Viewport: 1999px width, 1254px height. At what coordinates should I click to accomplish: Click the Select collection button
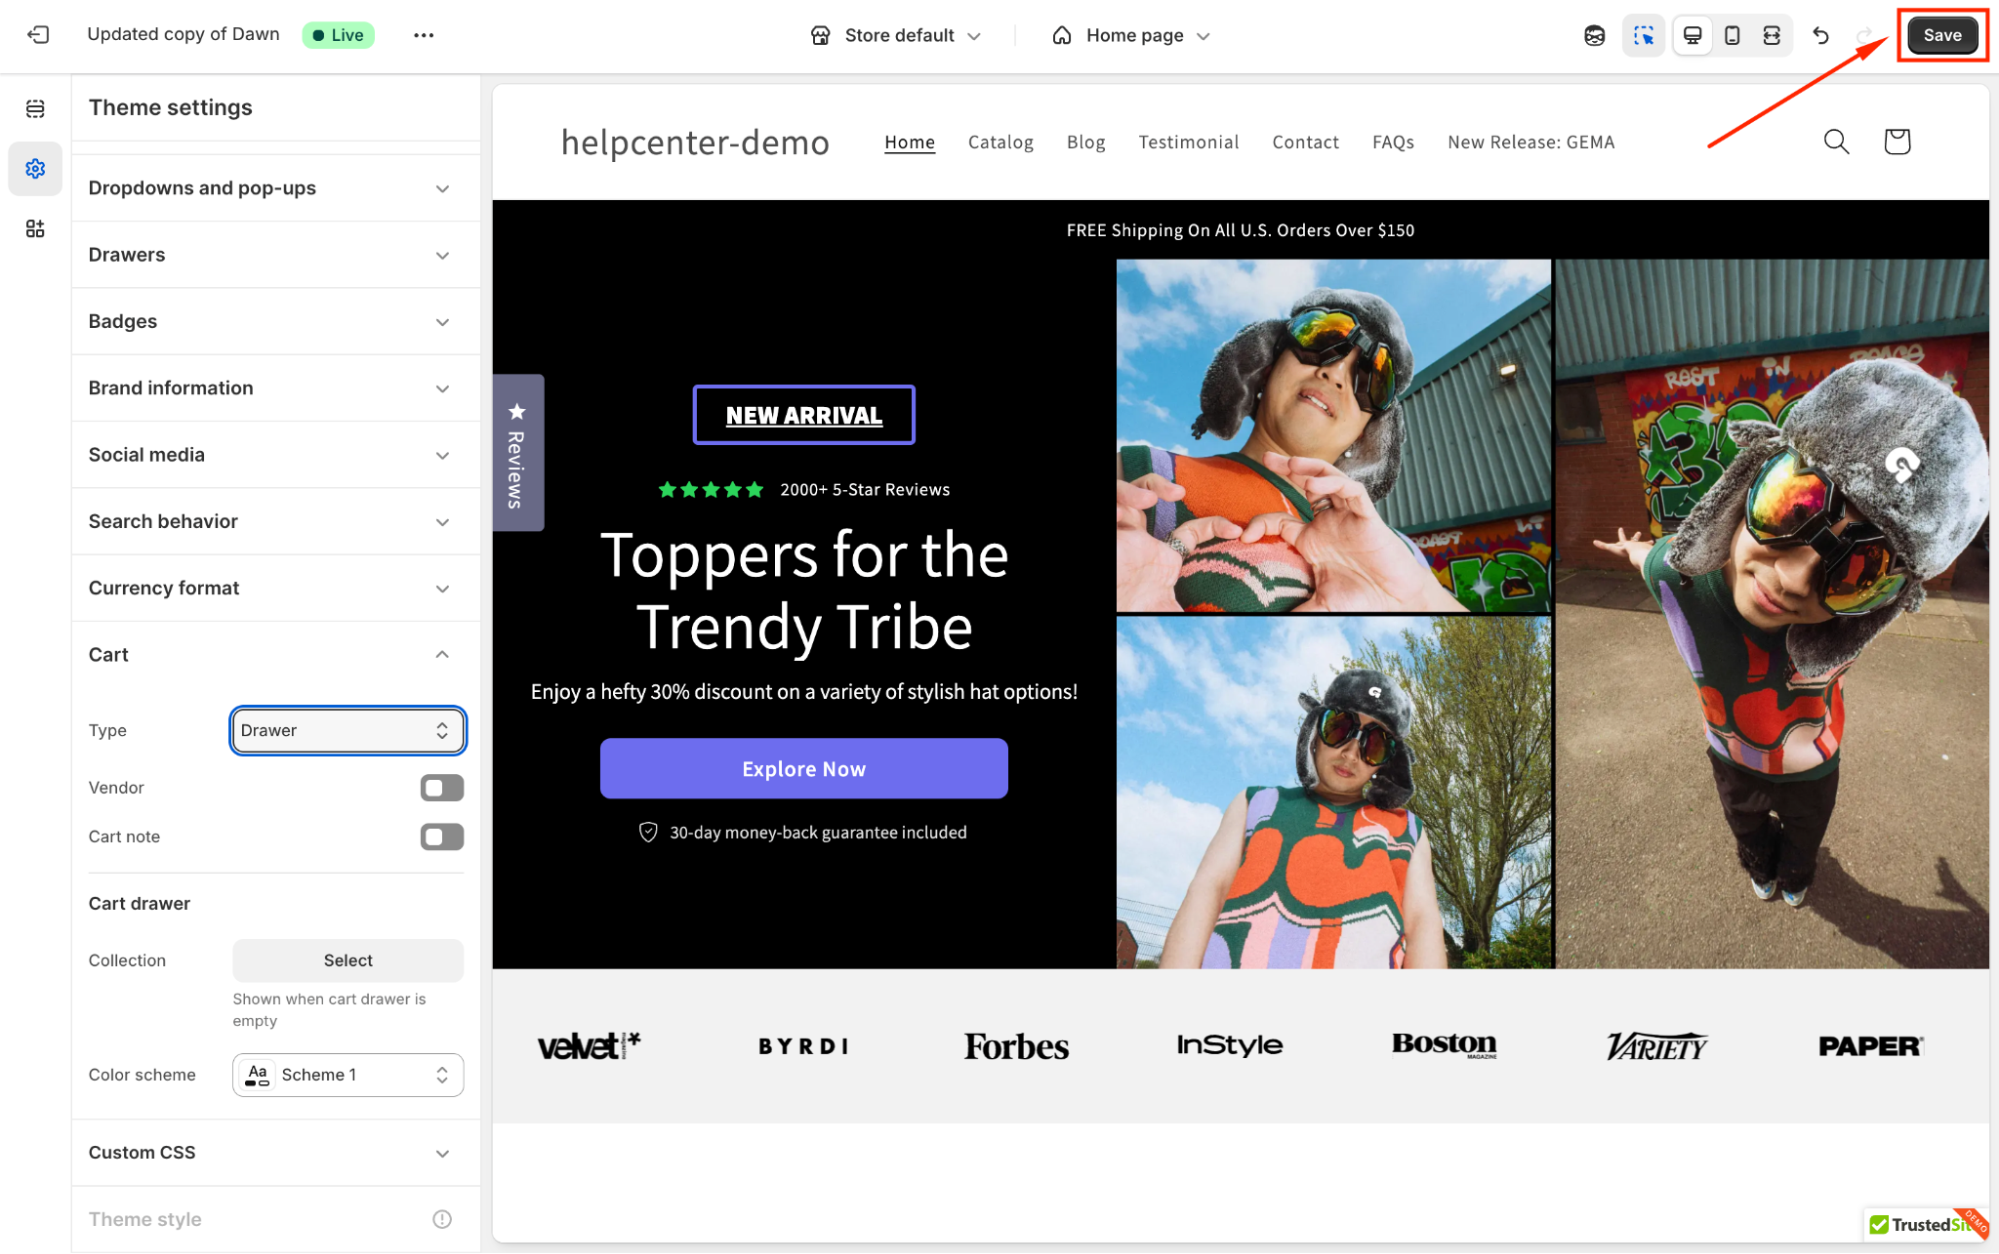[x=347, y=960]
